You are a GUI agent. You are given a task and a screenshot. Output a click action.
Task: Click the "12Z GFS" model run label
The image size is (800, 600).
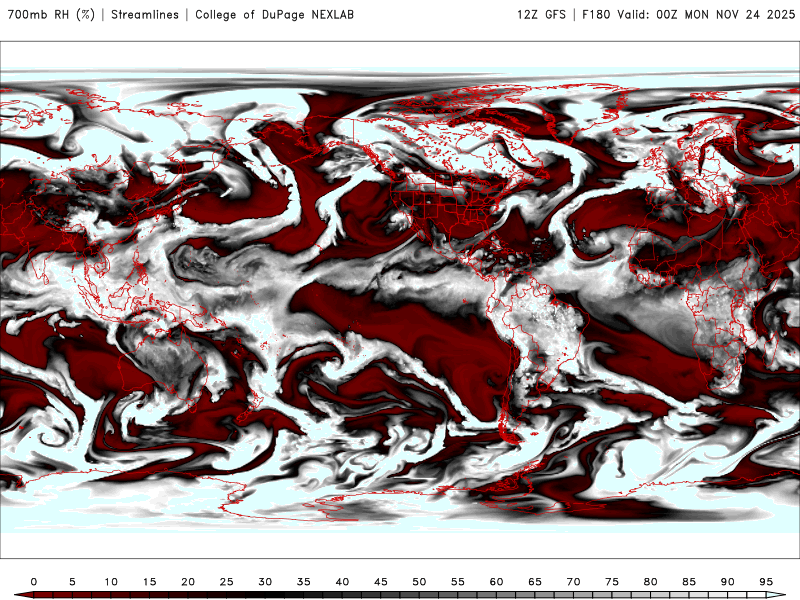click(541, 14)
